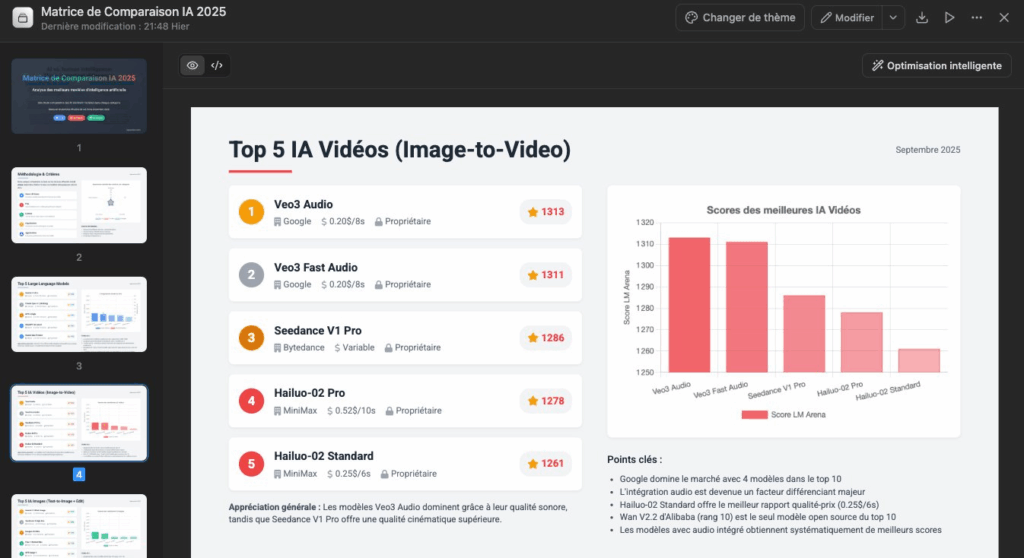Viewport: 1024px width, 558px height.
Task: Click the star score badge 1313
Action: tap(546, 212)
